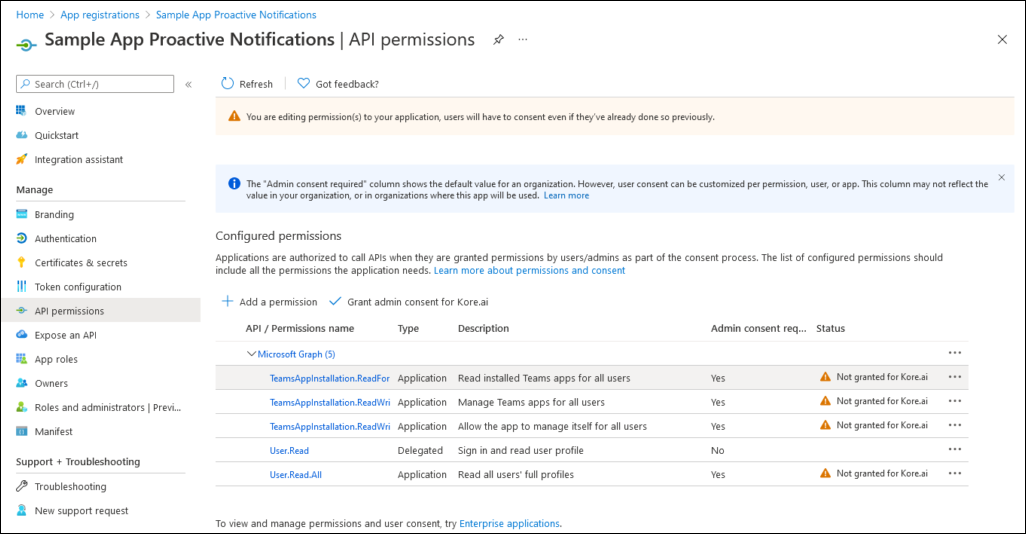The height and width of the screenshot is (534, 1026).
Task: Click warning icon in the User.Read.All status
Action: click(x=825, y=473)
